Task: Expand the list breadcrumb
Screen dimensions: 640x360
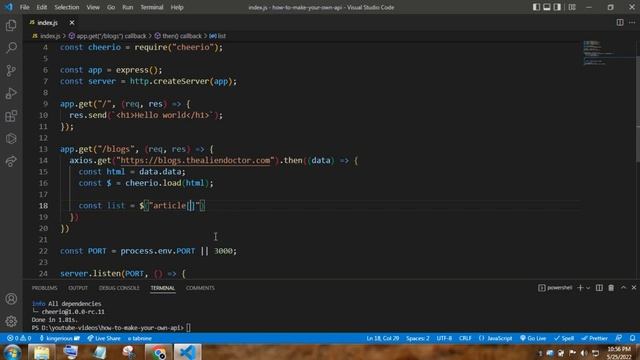Action: (x=218, y=36)
